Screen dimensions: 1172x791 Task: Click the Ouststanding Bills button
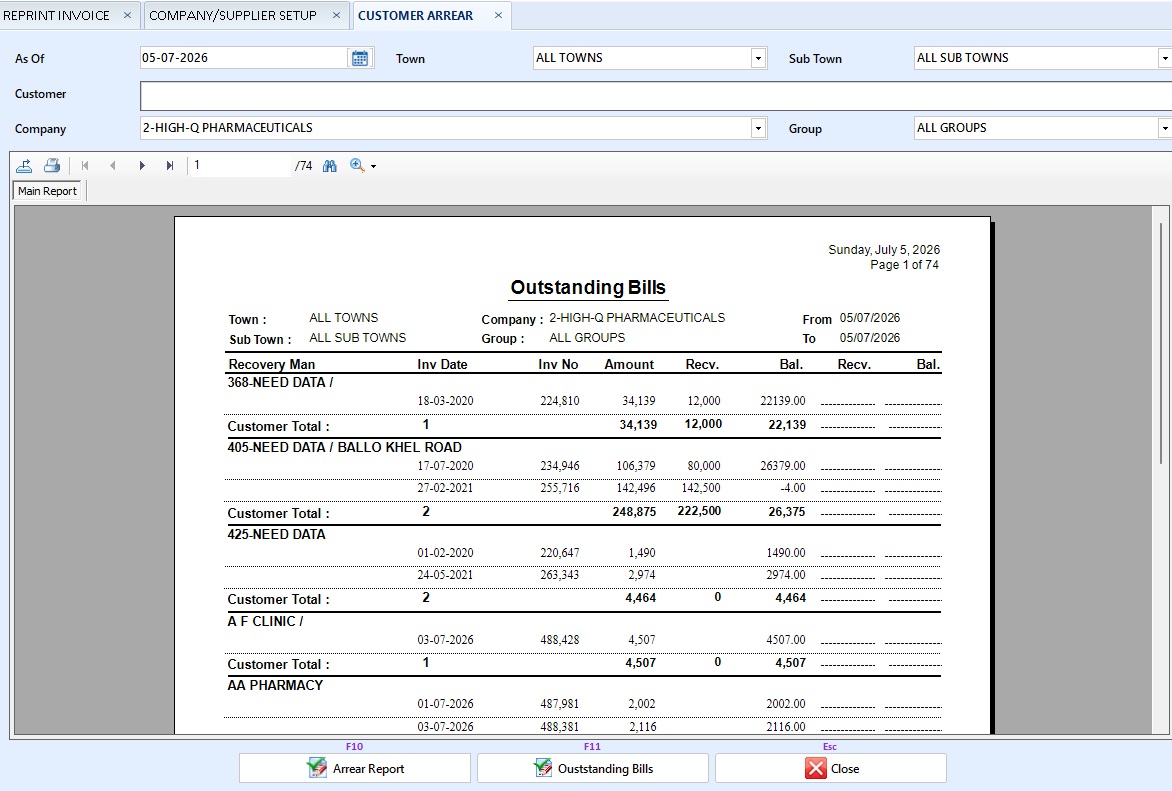tap(593, 768)
